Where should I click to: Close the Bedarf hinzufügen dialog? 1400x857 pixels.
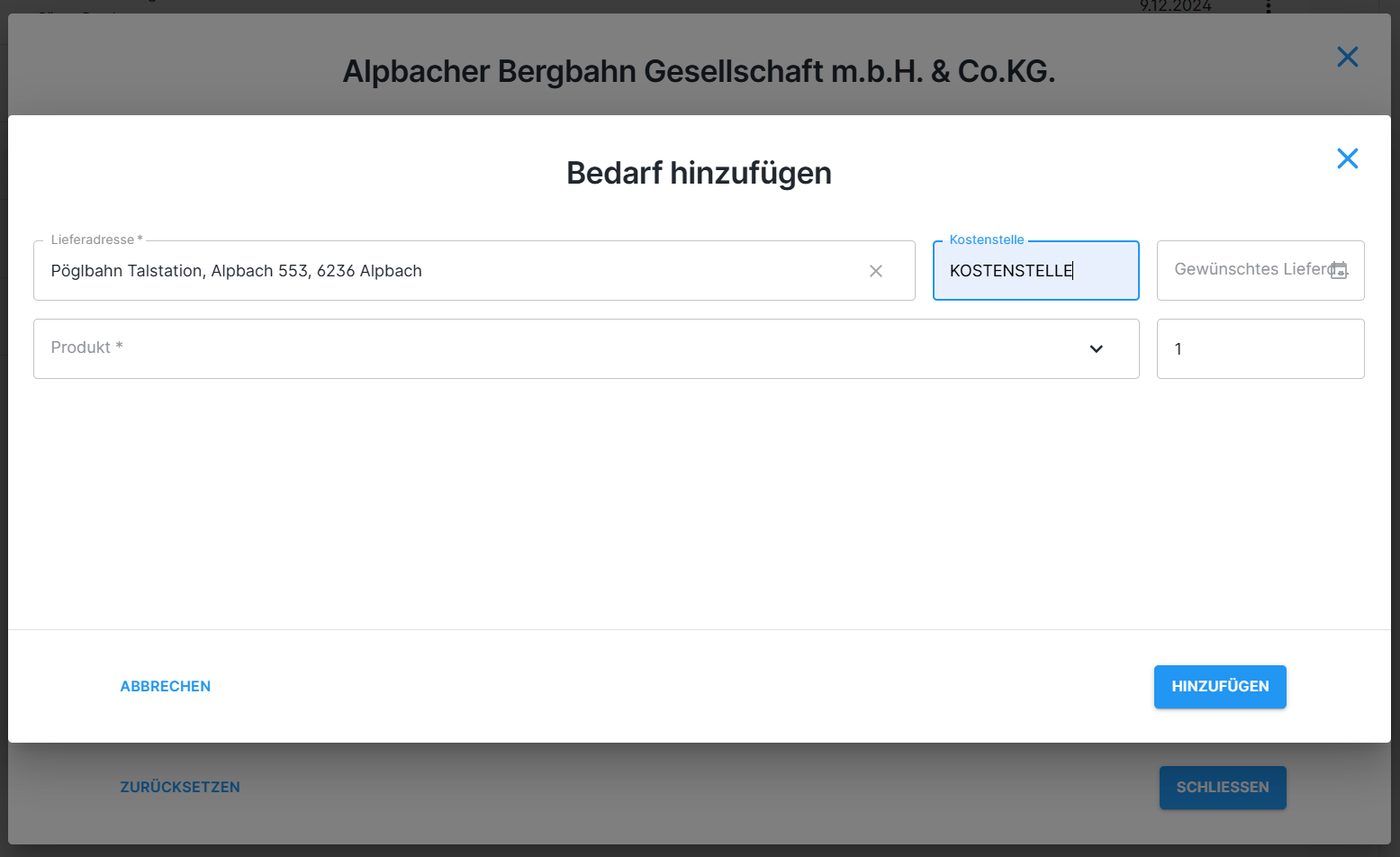[1347, 158]
